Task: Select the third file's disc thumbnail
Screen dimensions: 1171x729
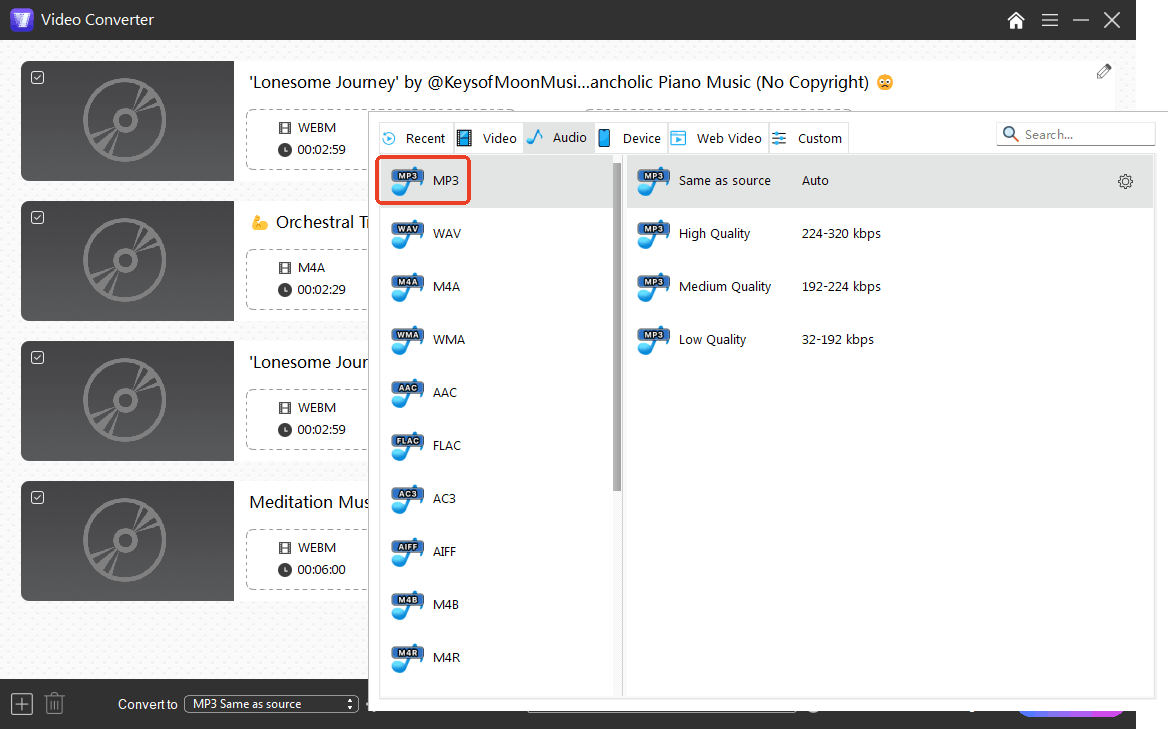Action: click(127, 401)
